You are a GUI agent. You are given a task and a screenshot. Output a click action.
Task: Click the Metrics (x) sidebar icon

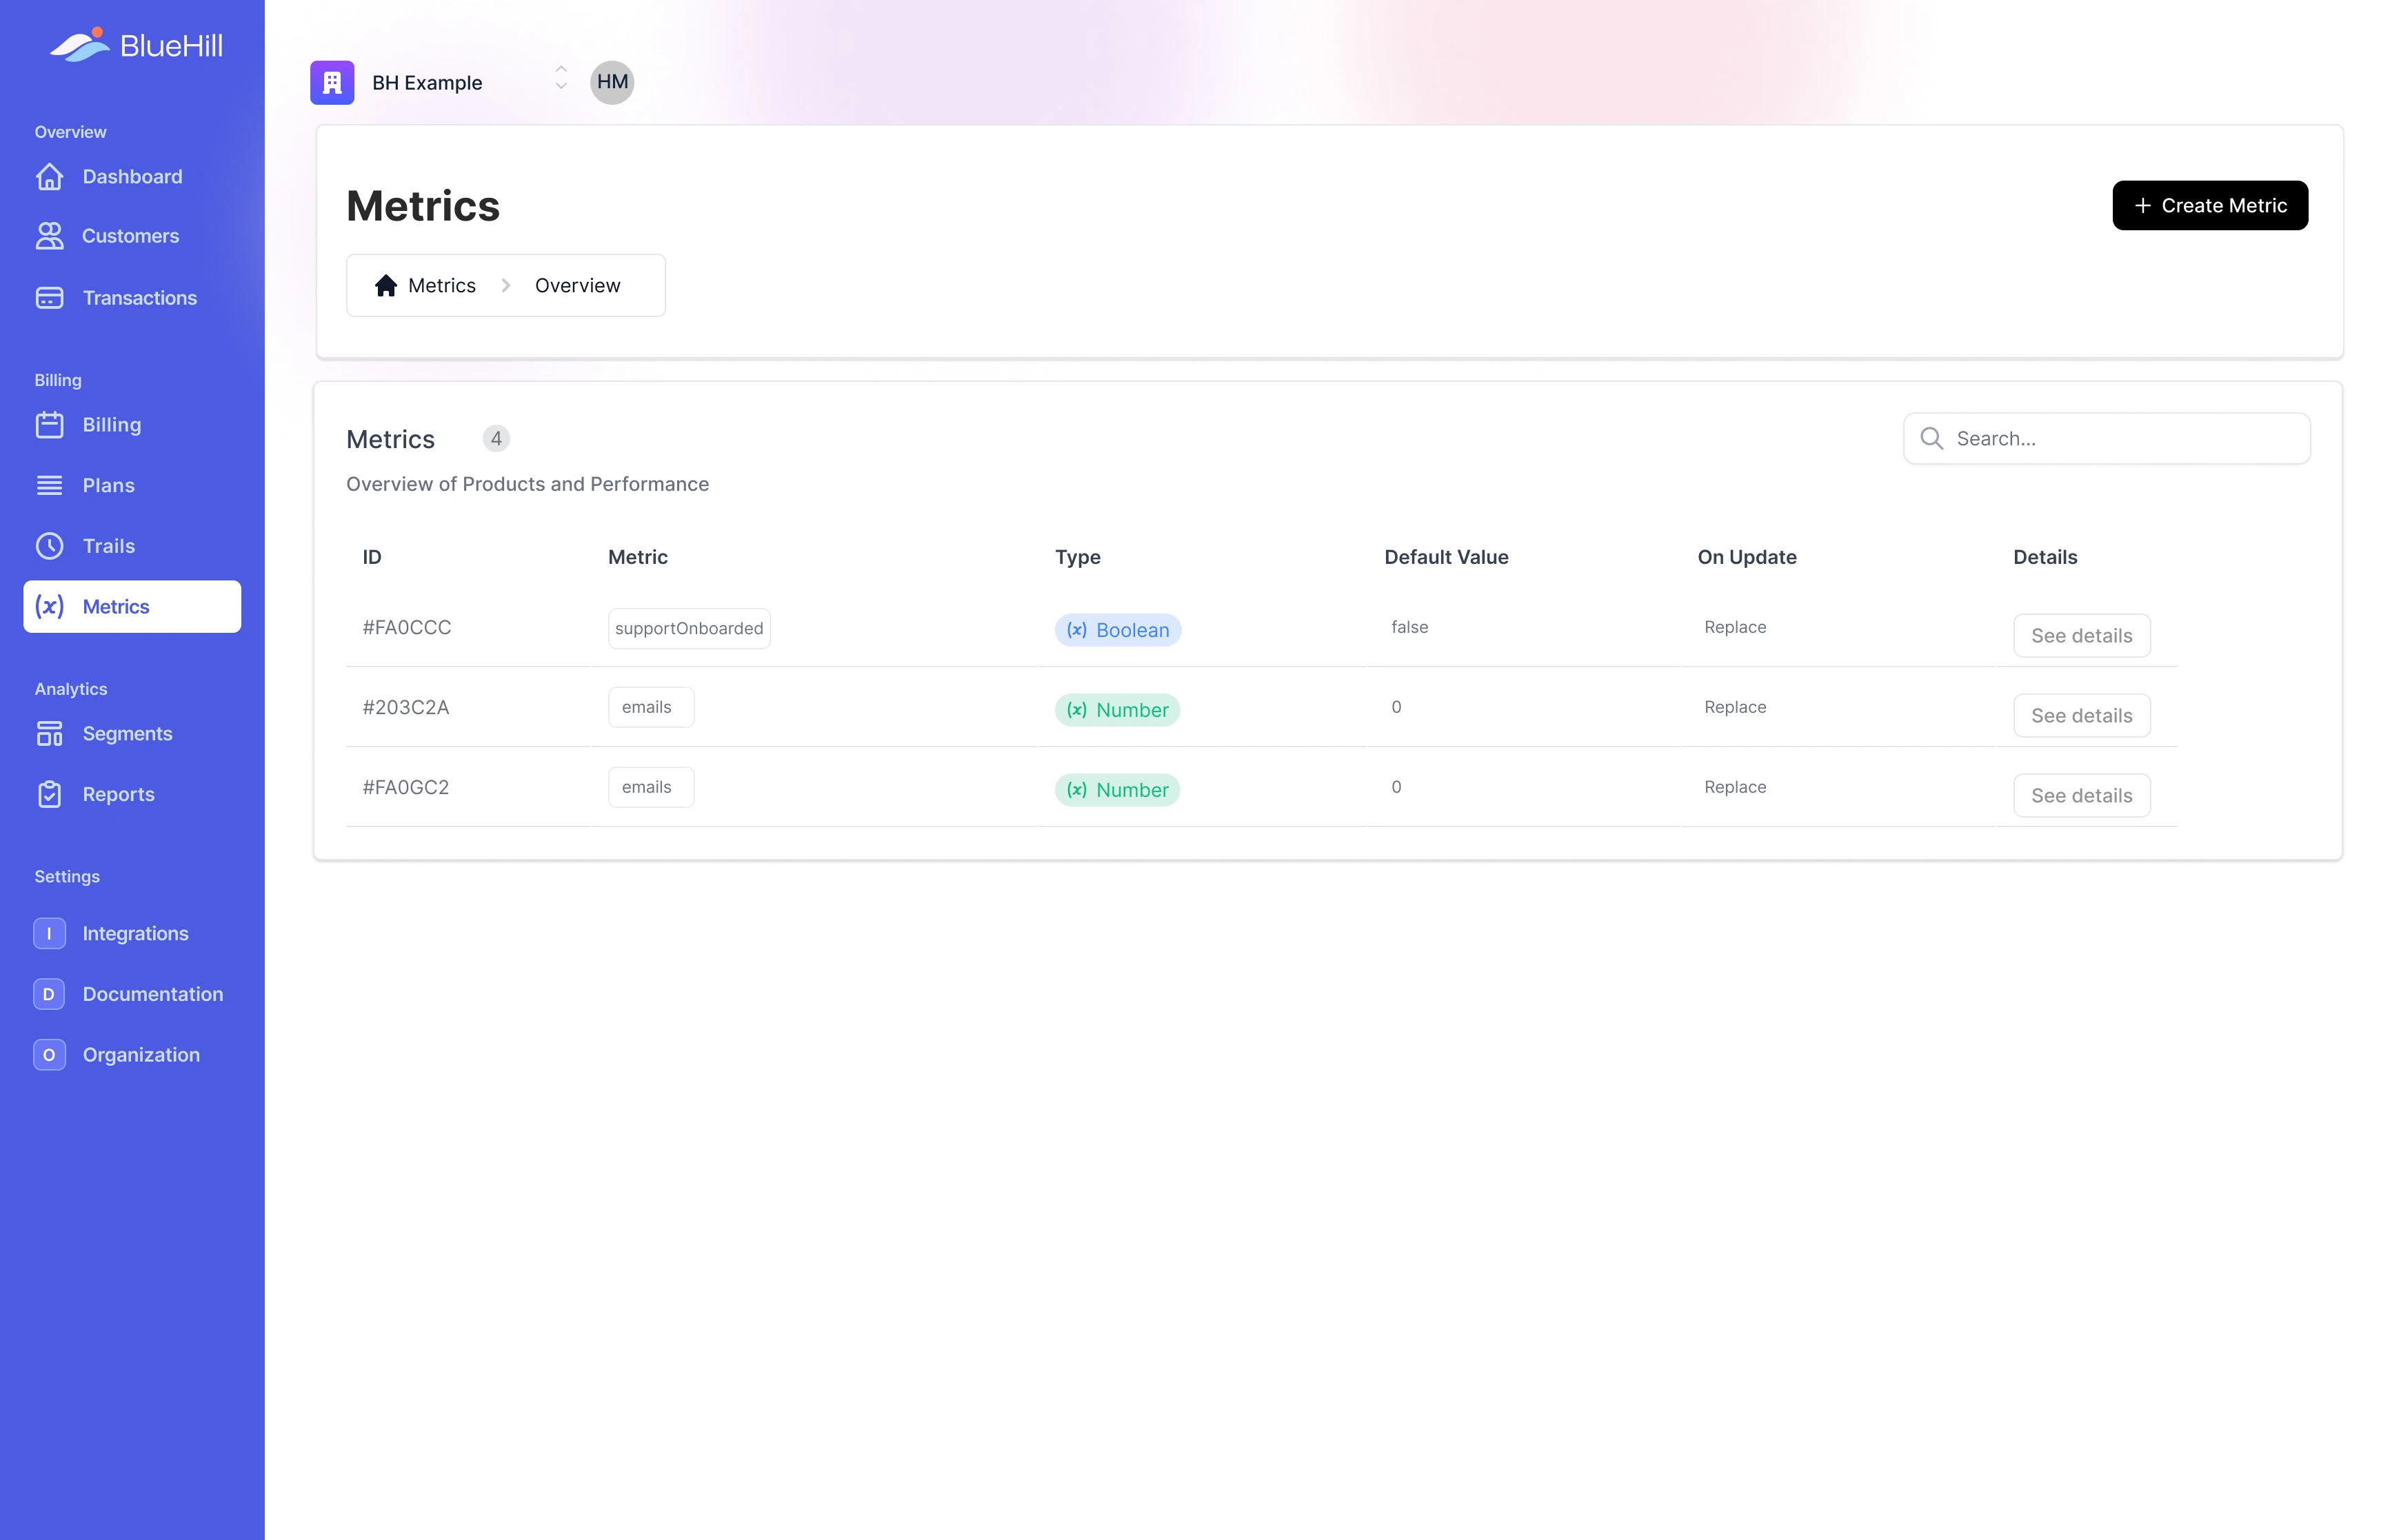[49, 607]
